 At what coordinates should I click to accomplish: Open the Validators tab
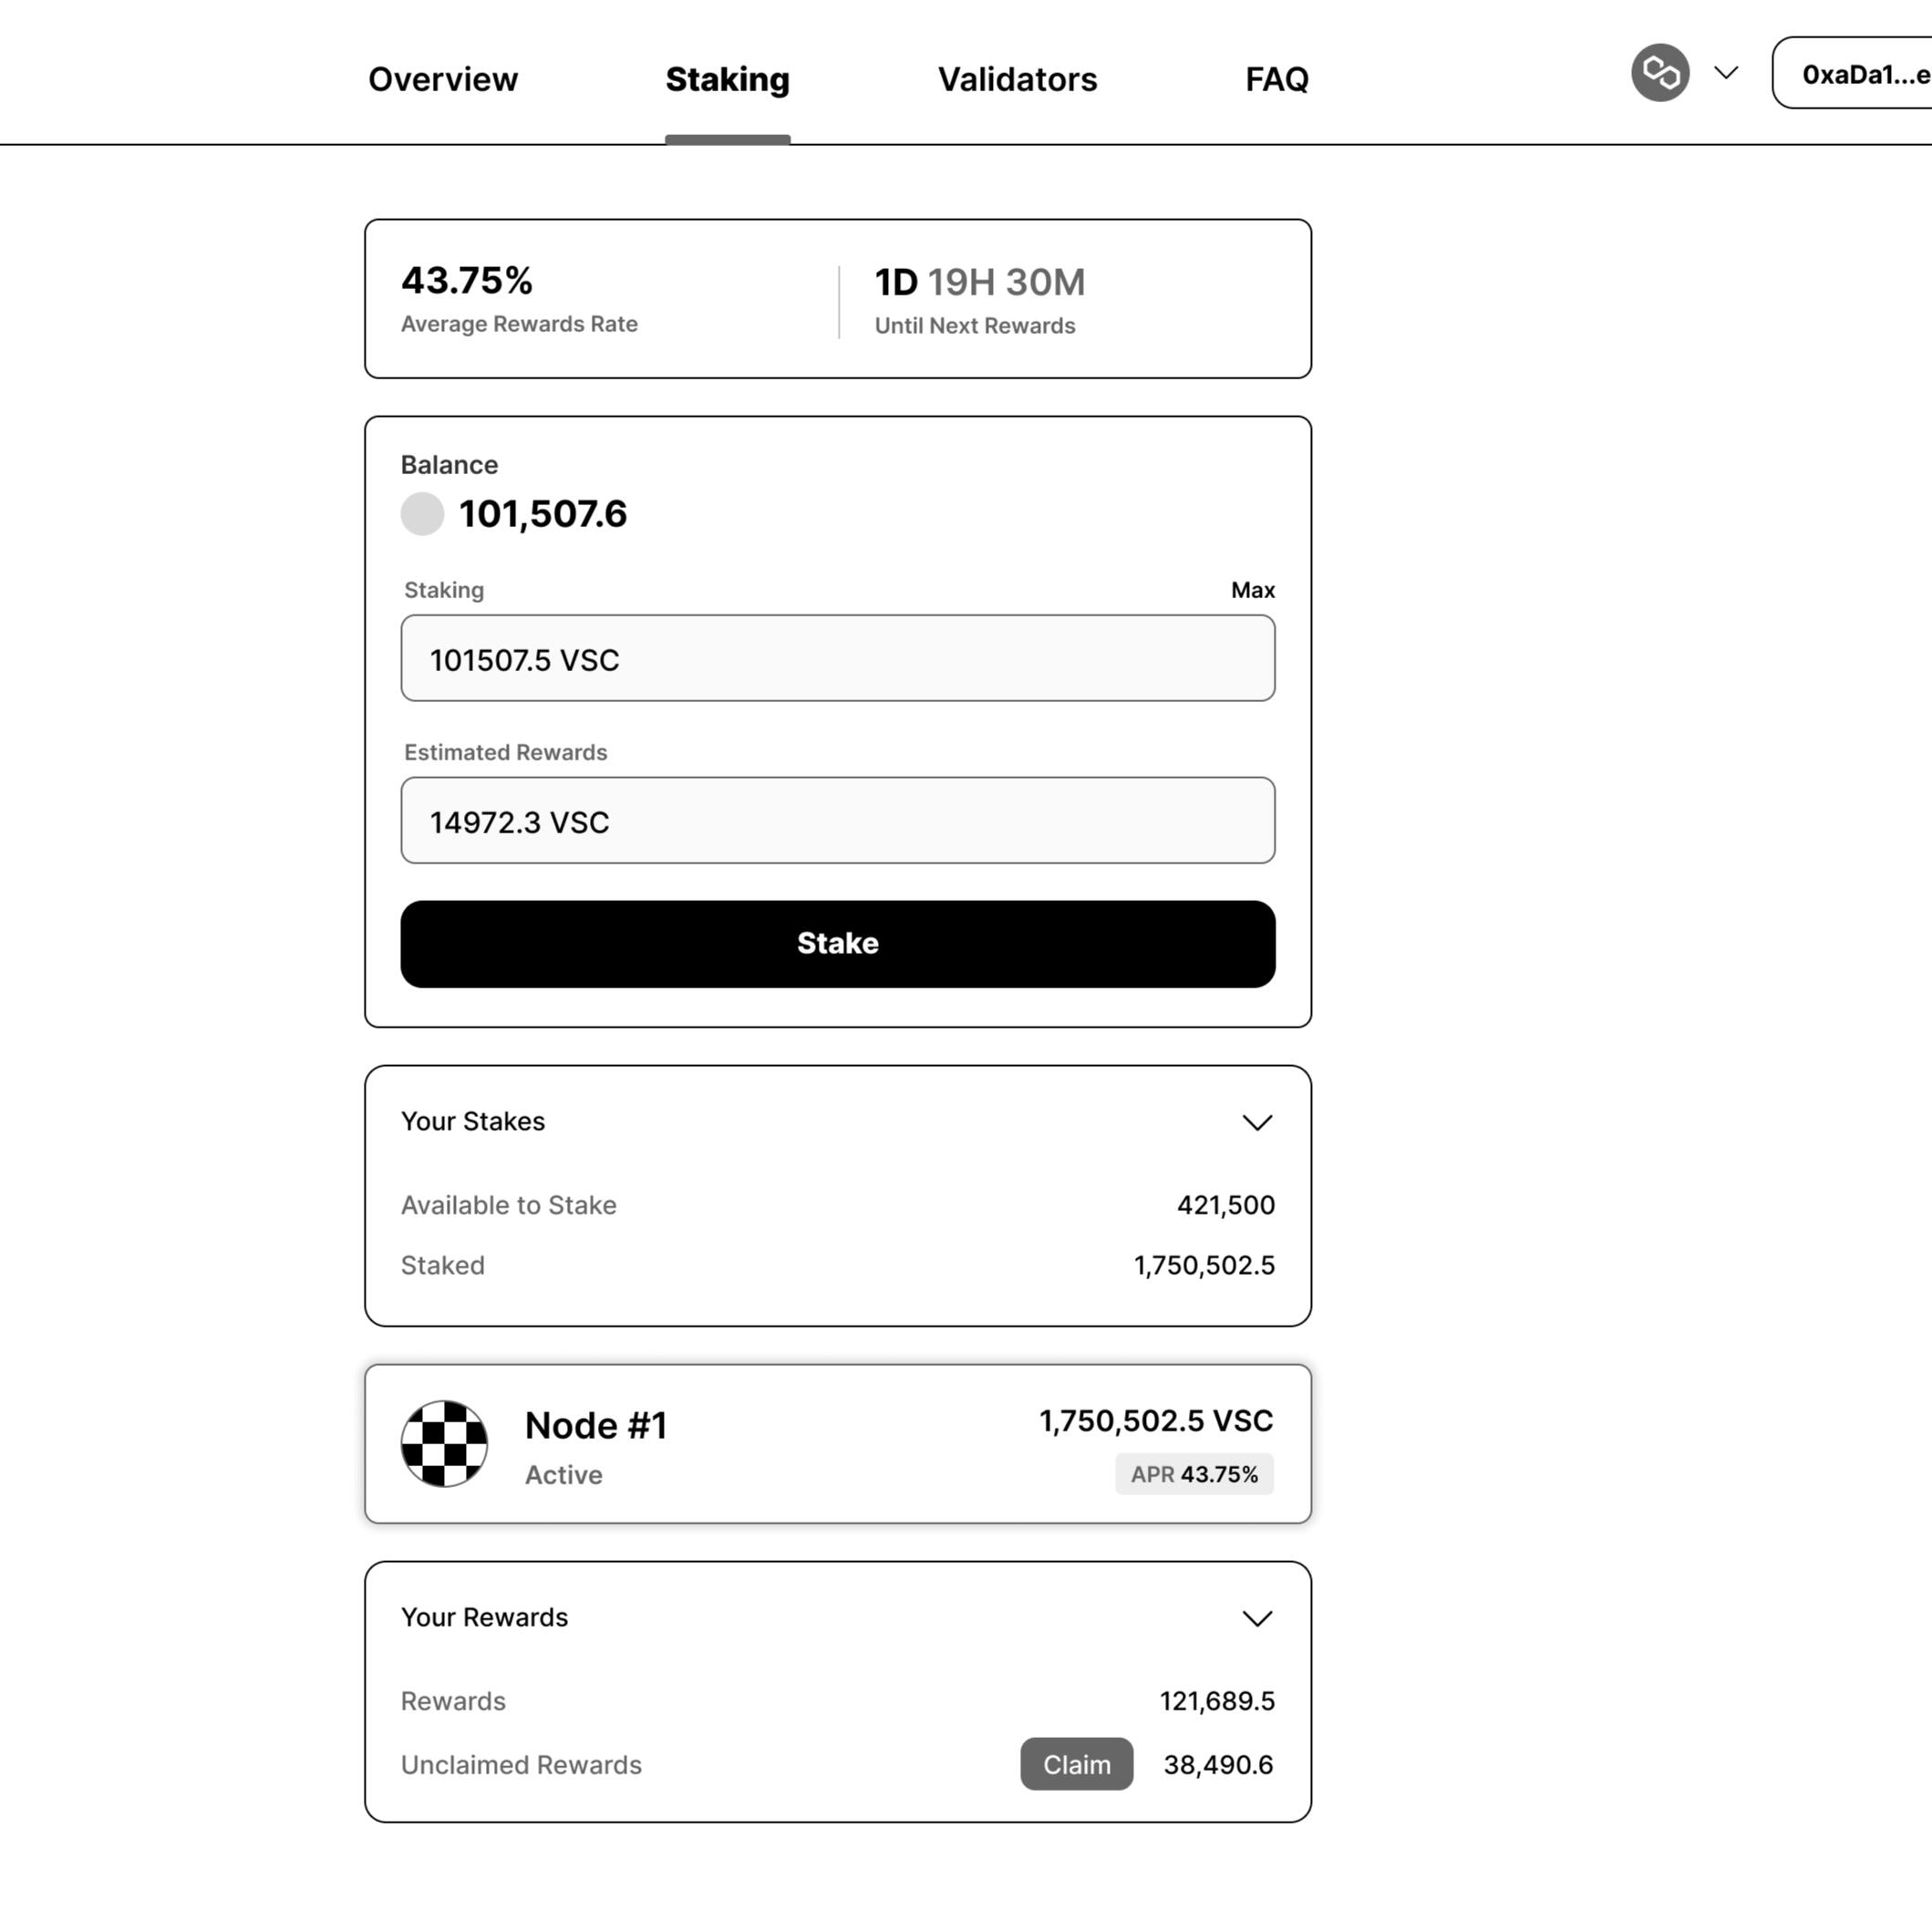pyautogui.click(x=1017, y=79)
